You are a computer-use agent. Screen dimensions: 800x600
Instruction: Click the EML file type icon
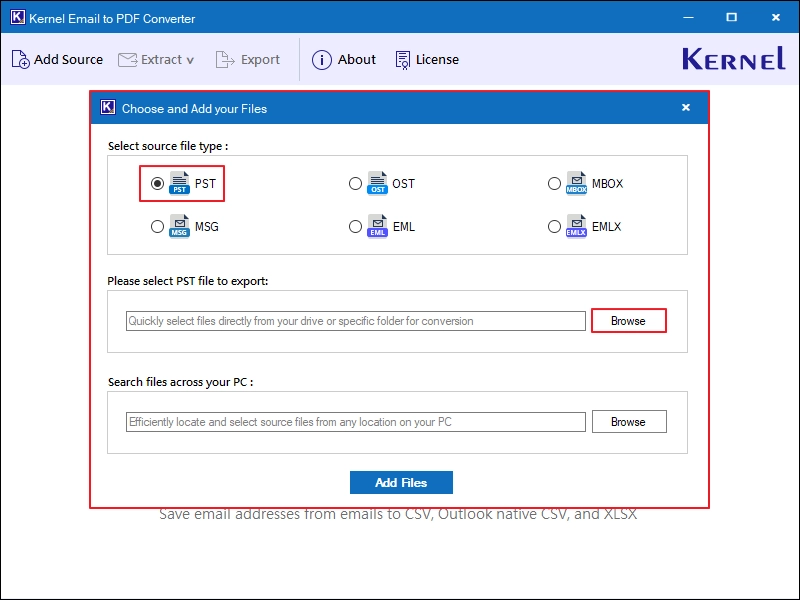(x=377, y=227)
